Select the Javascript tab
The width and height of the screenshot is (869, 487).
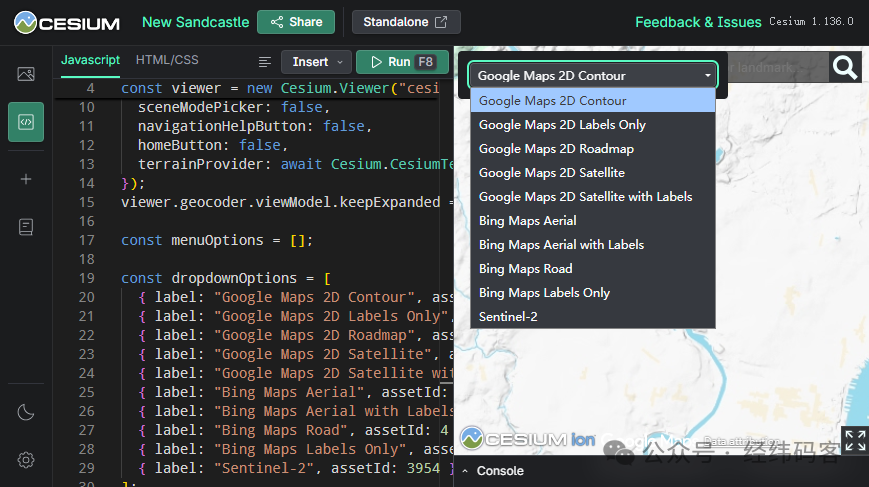pyautogui.click(x=91, y=60)
